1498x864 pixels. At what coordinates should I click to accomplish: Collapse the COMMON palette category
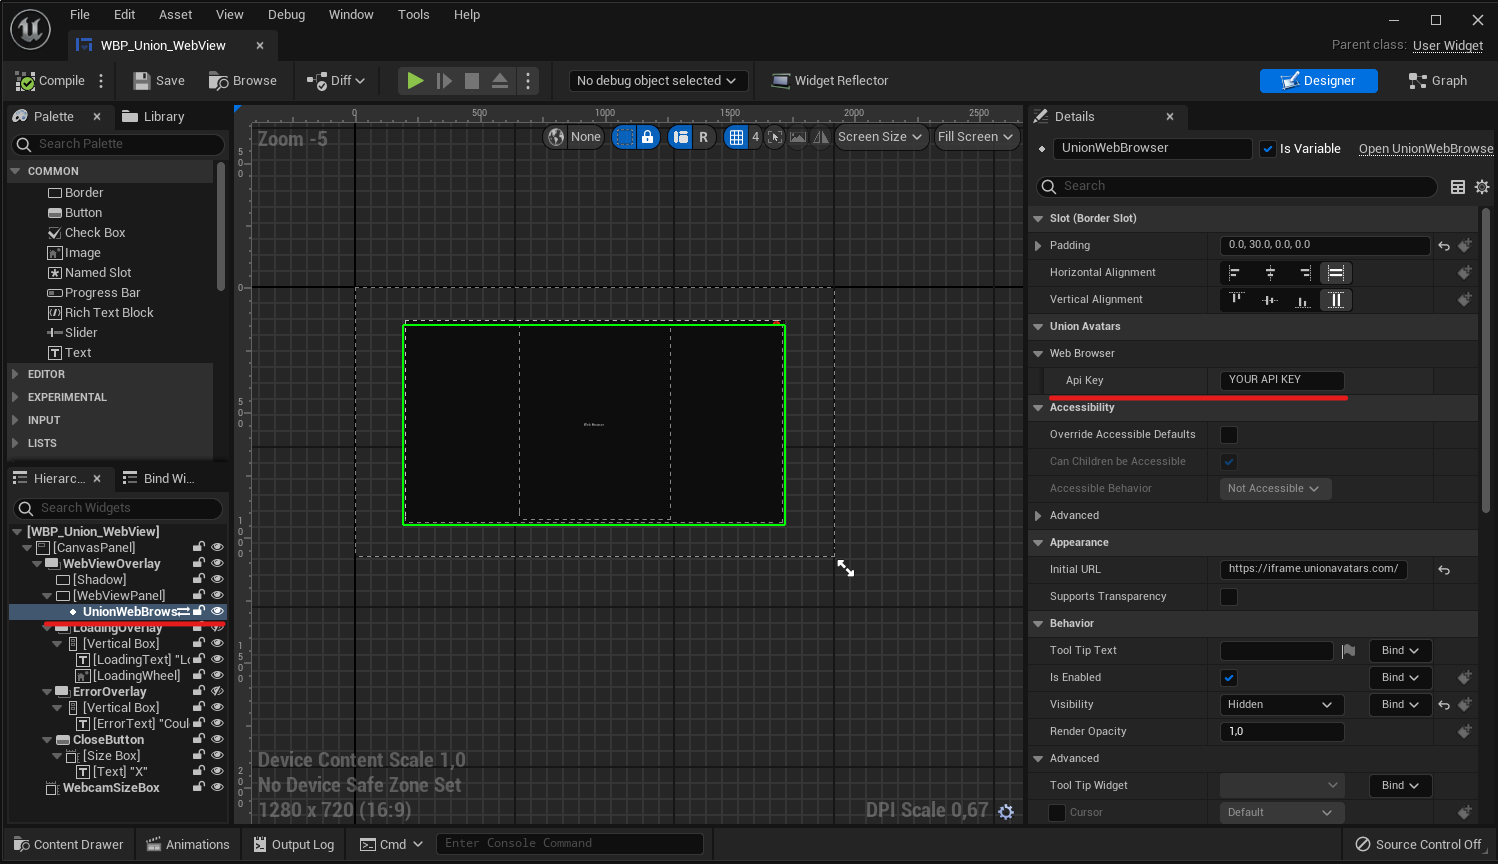(x=15, y=171)
